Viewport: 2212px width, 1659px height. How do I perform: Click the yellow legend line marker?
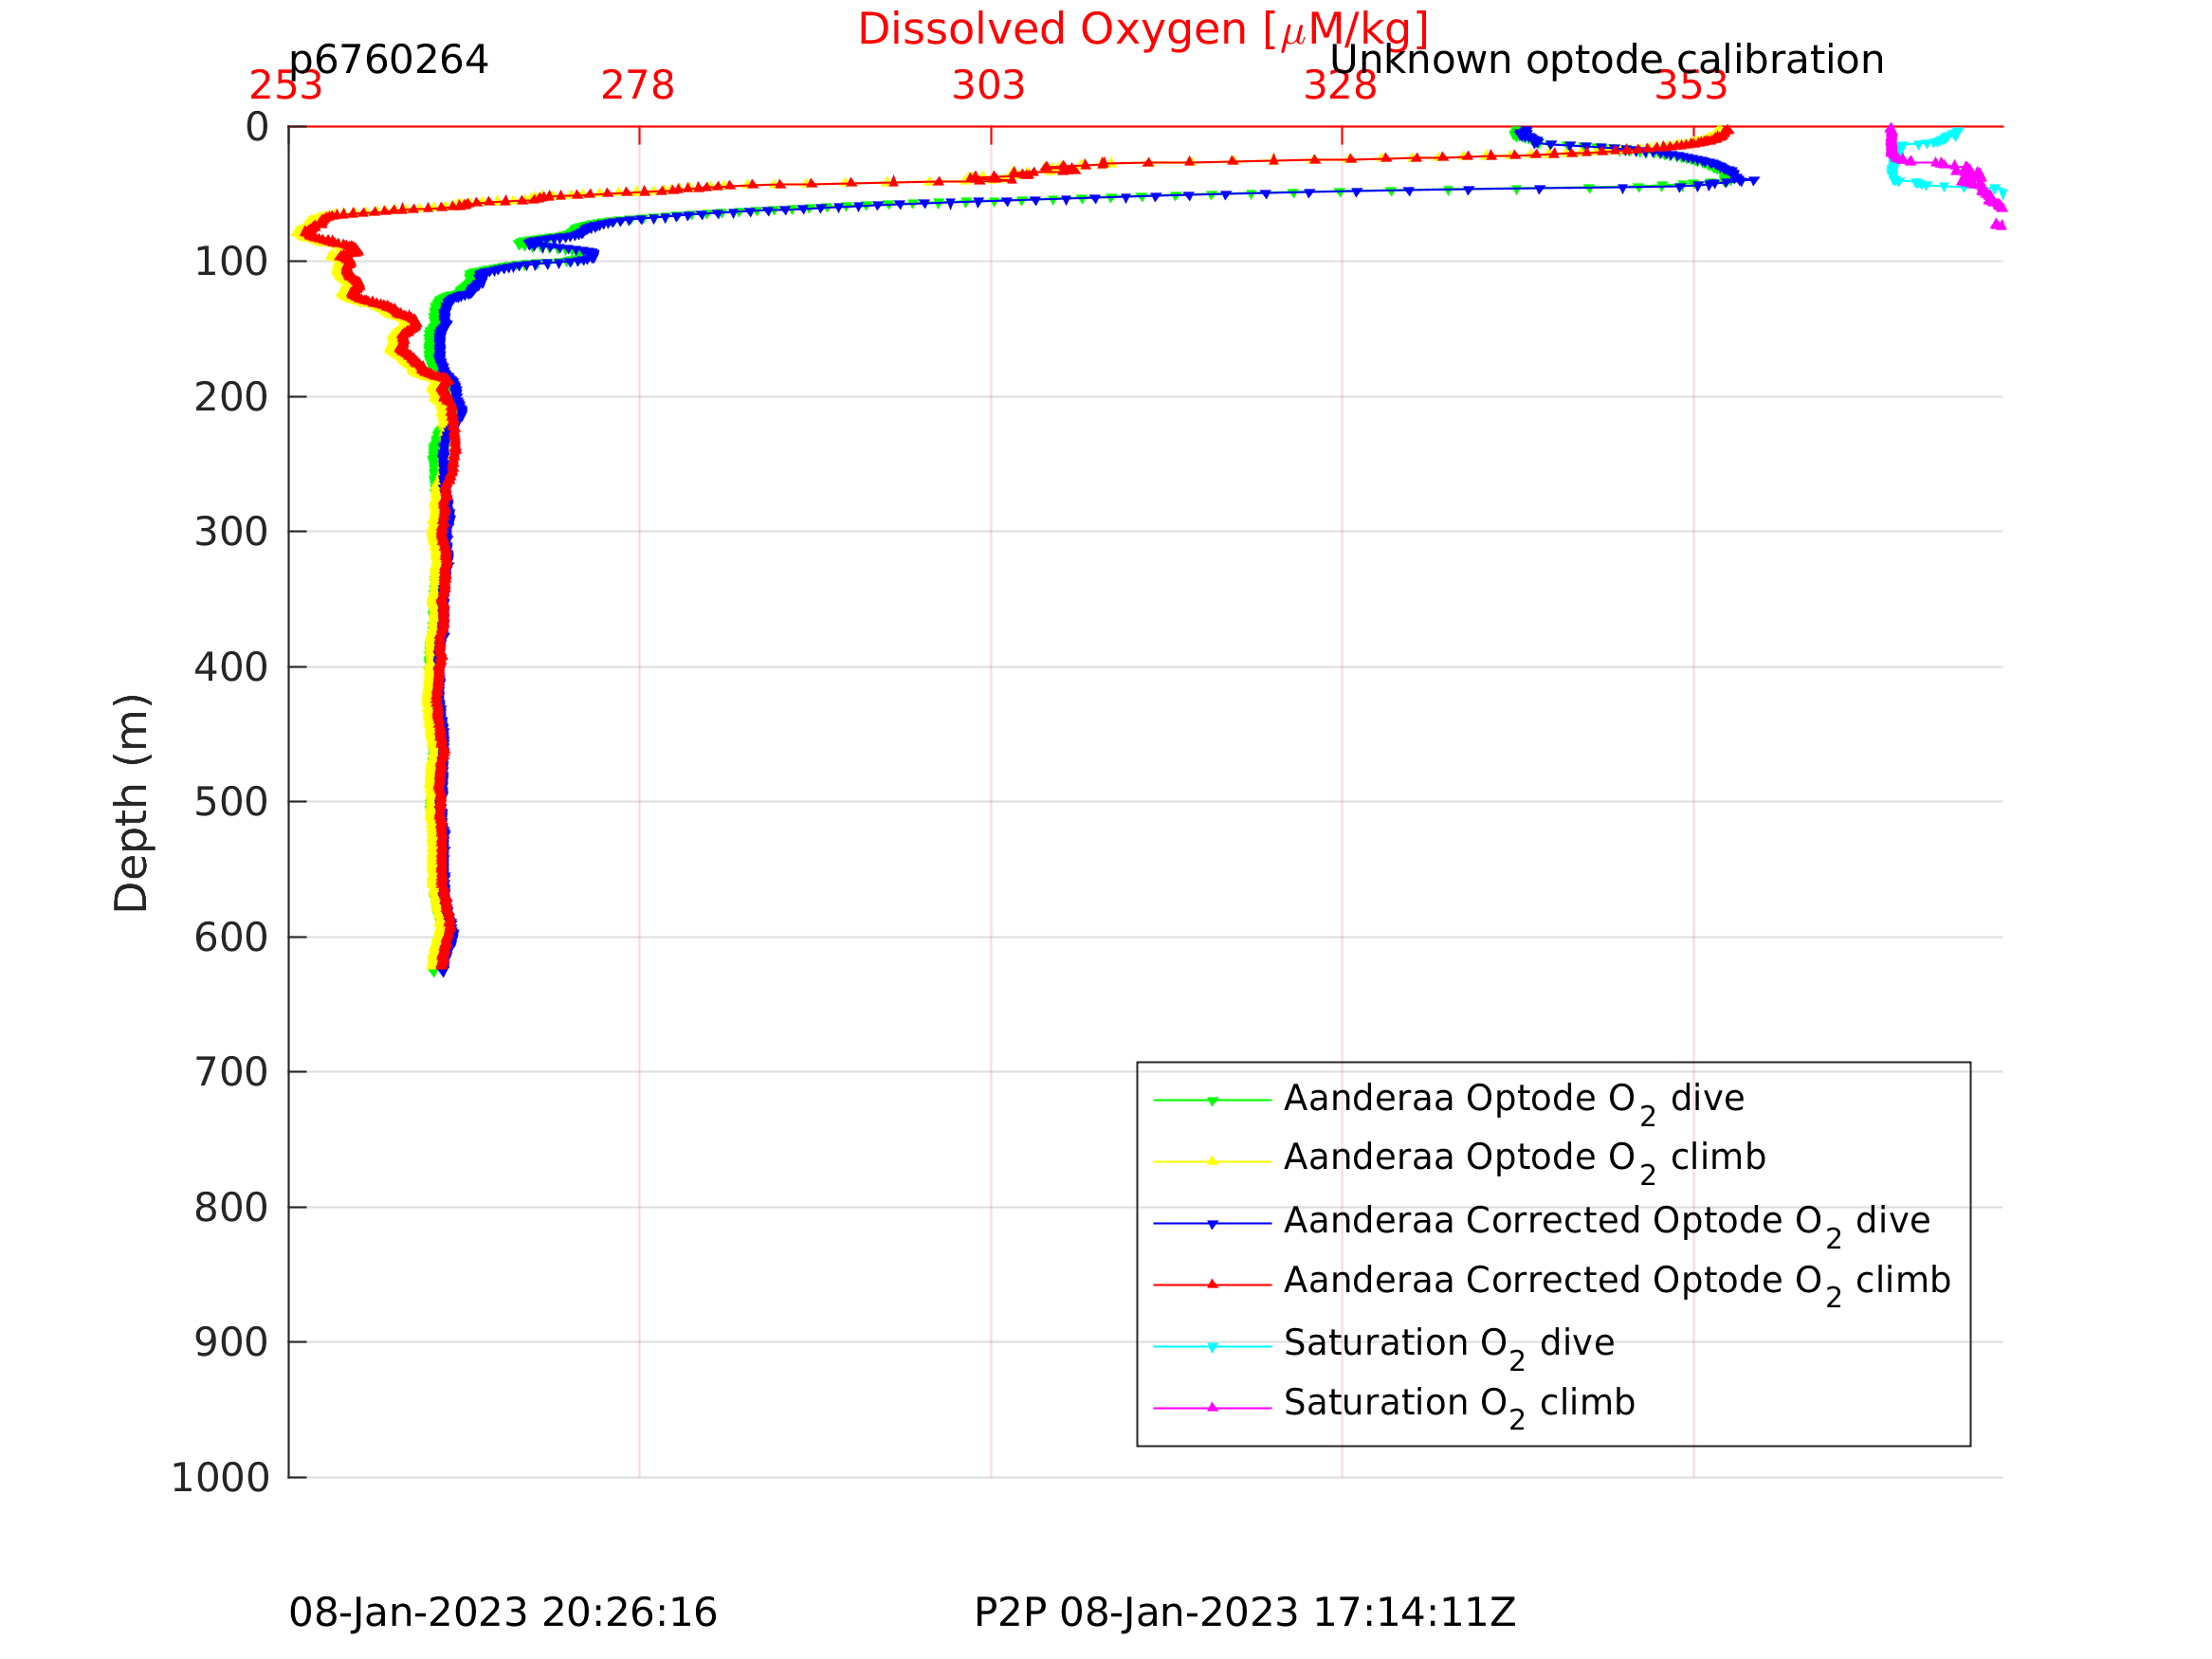pyautogui.click(x=1212, y=1161)
